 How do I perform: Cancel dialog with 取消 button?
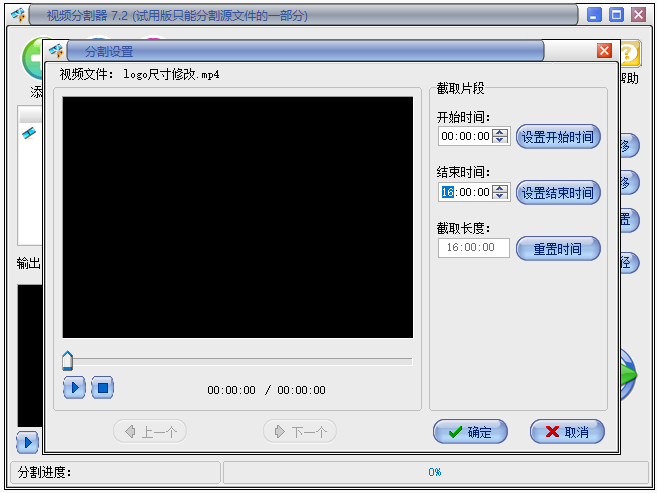click(x=567, y=432)
